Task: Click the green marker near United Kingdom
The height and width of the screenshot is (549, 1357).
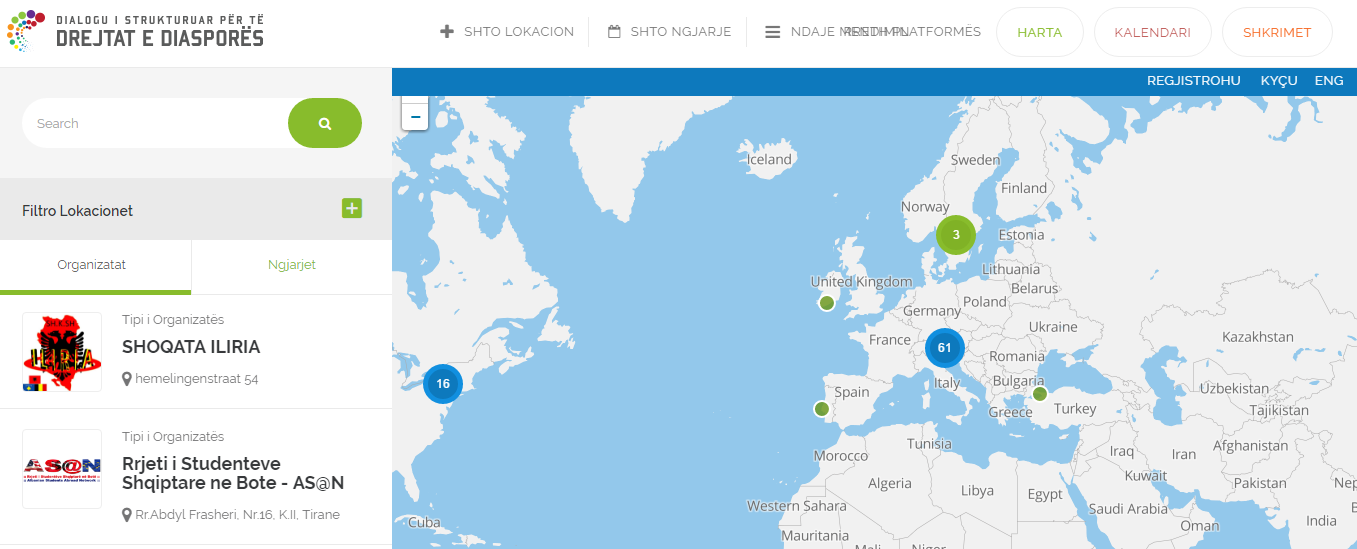Action: pyautogui.click(x=826, y=303)
